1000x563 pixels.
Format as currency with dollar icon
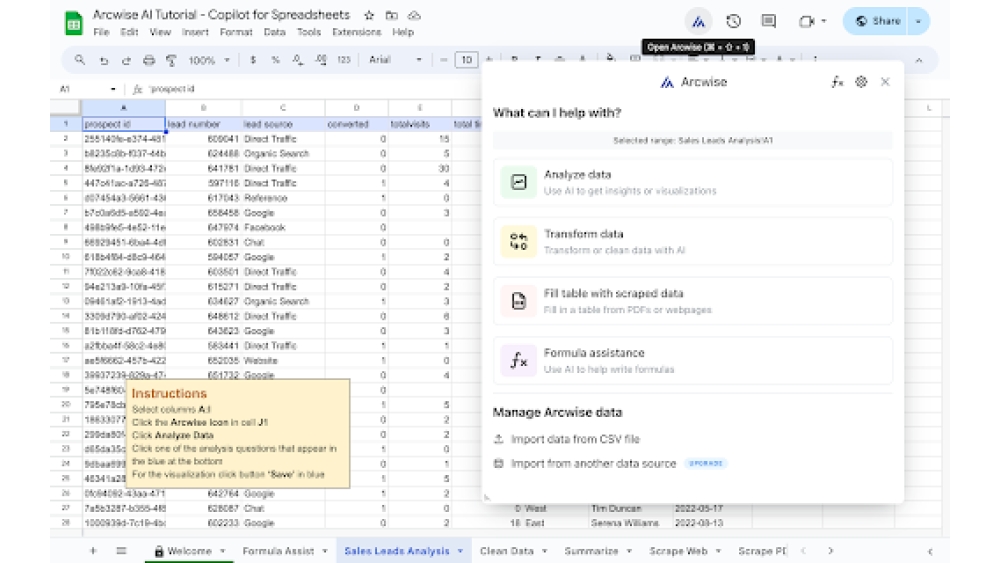(x=253, y=60)
